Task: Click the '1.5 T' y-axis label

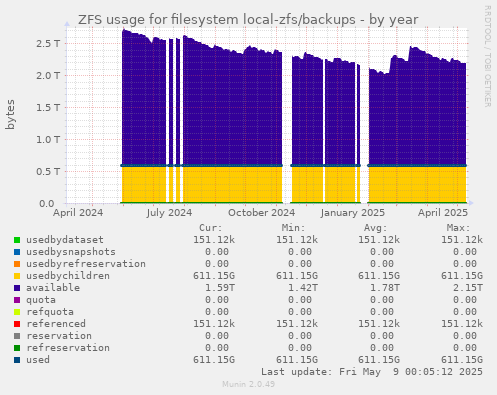Action: click(x=48, y=107)
